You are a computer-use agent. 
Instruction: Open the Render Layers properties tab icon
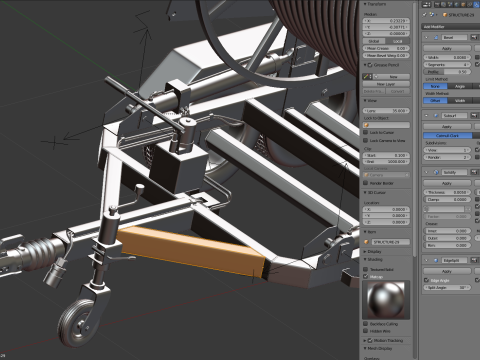coord(443,4)
